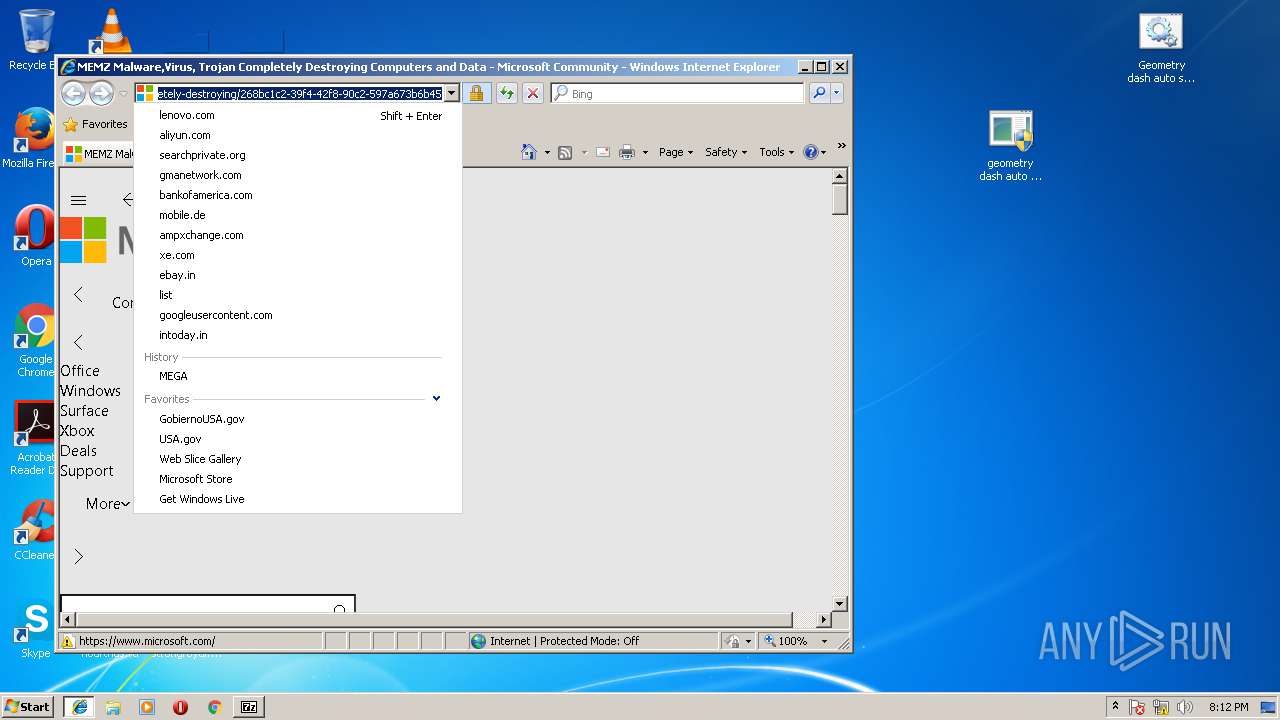The height and width of the screenshot is (720, 1280).
Task: Click in the Bing search box
Action: (x=677, y=93)
